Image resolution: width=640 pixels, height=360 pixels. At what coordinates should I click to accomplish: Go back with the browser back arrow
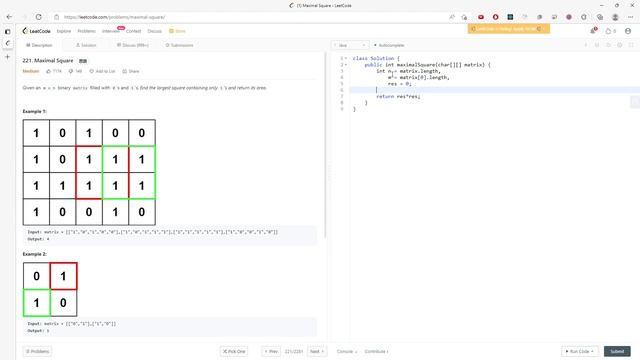9,17
